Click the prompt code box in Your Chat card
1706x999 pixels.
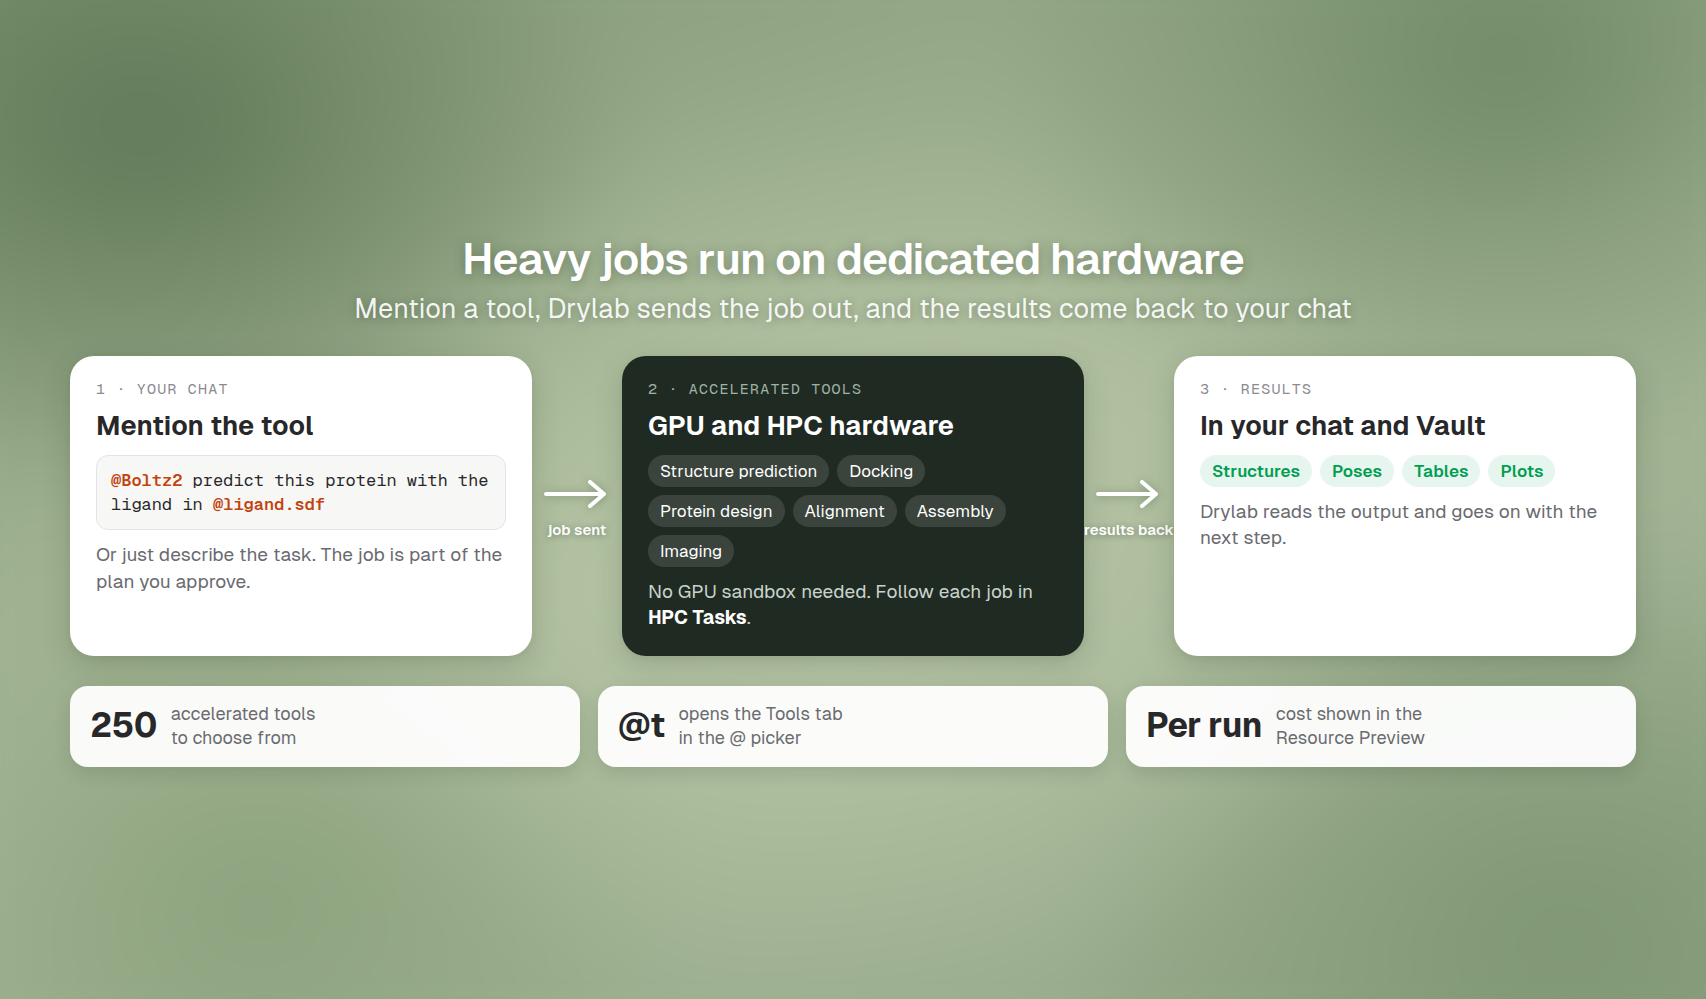pyautogui.click(x=301, y=493)
